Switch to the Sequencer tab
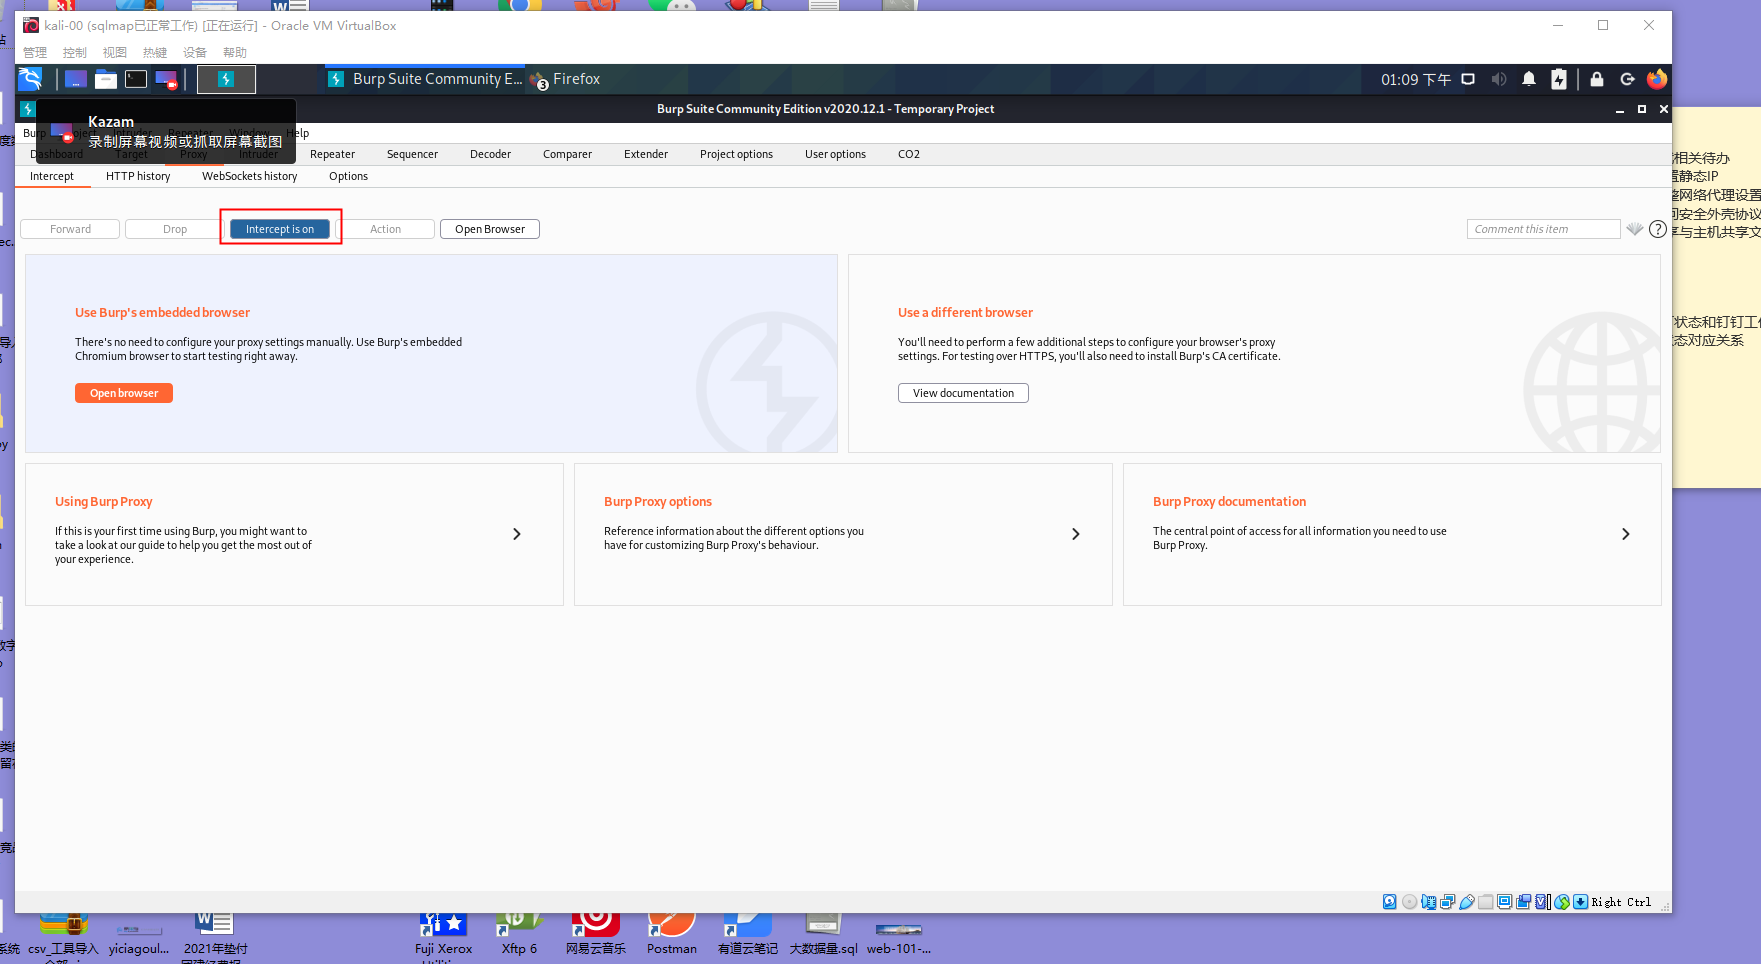Screen dimensions: 1761x964 pyautogui.click(x=412, y=154)
